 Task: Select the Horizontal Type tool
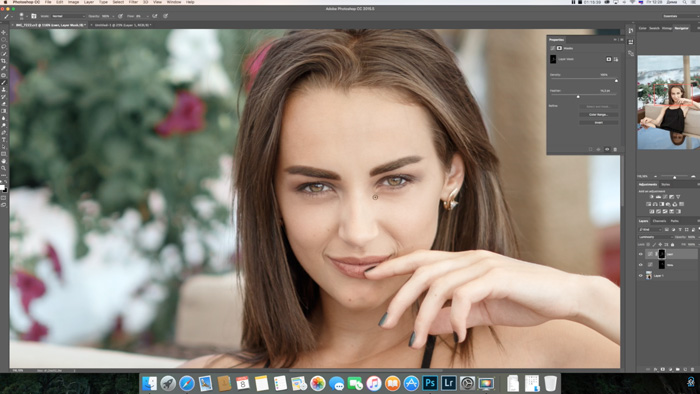pos(4,140)
